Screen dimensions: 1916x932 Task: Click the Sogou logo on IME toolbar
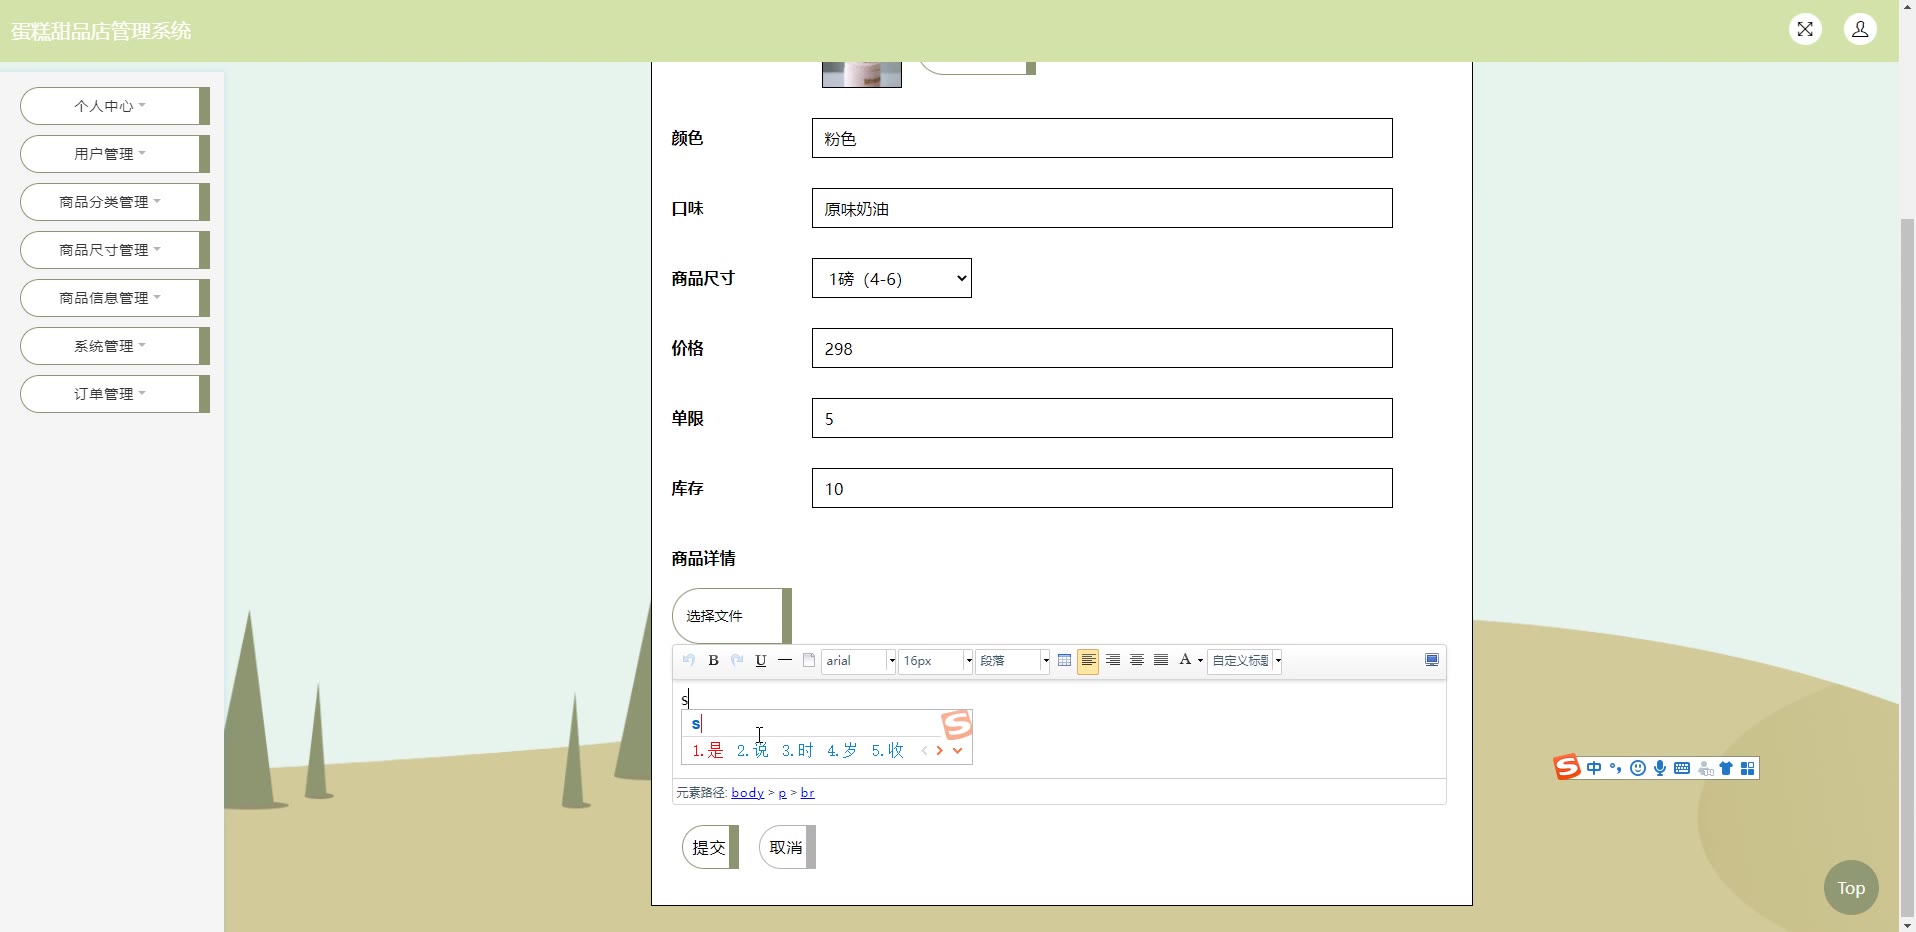pos(1567,767)
